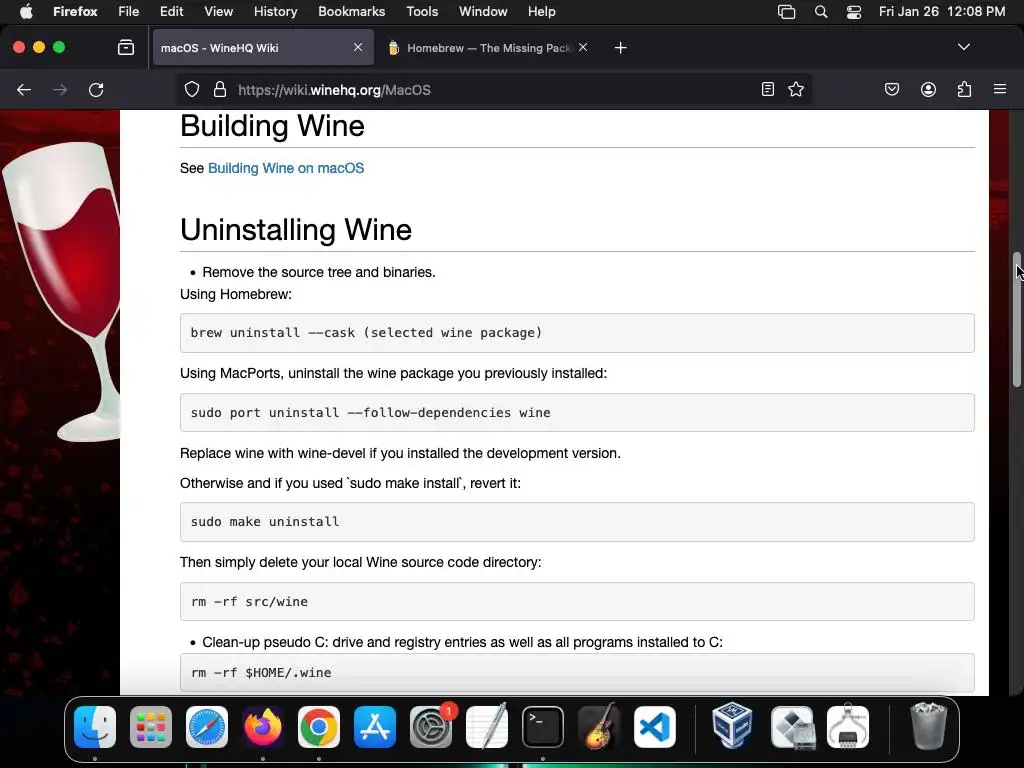1024x768 pixels.
Task: Open System Information from the Dock
Action: pos(848,727)
